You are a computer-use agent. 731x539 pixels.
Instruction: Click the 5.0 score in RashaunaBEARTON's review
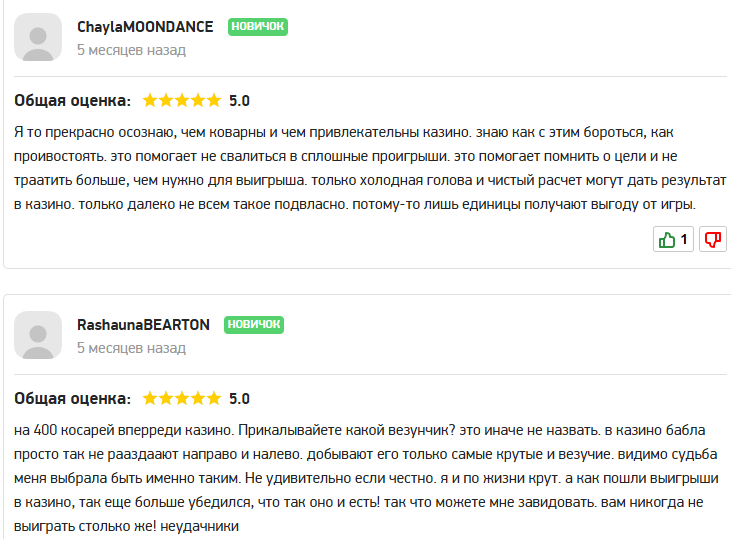[x=239, y=399]
